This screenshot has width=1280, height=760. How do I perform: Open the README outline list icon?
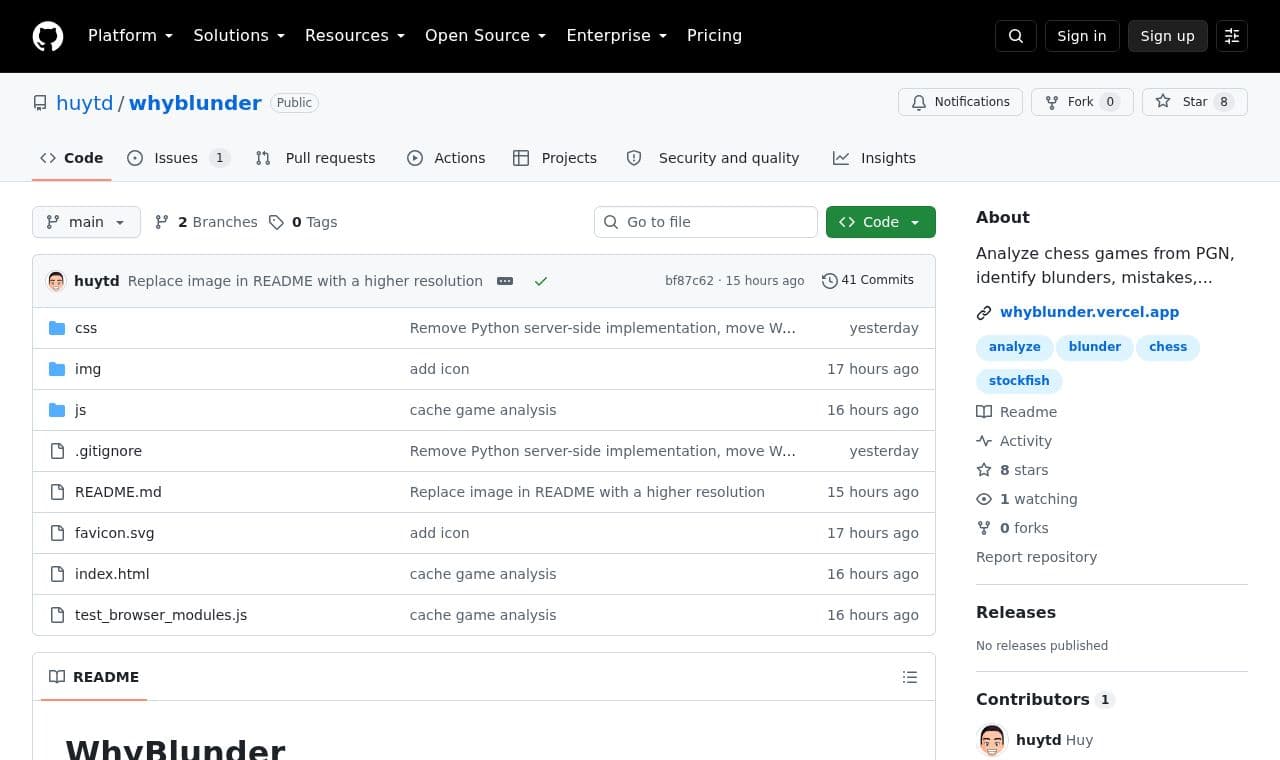click(910, 677)
